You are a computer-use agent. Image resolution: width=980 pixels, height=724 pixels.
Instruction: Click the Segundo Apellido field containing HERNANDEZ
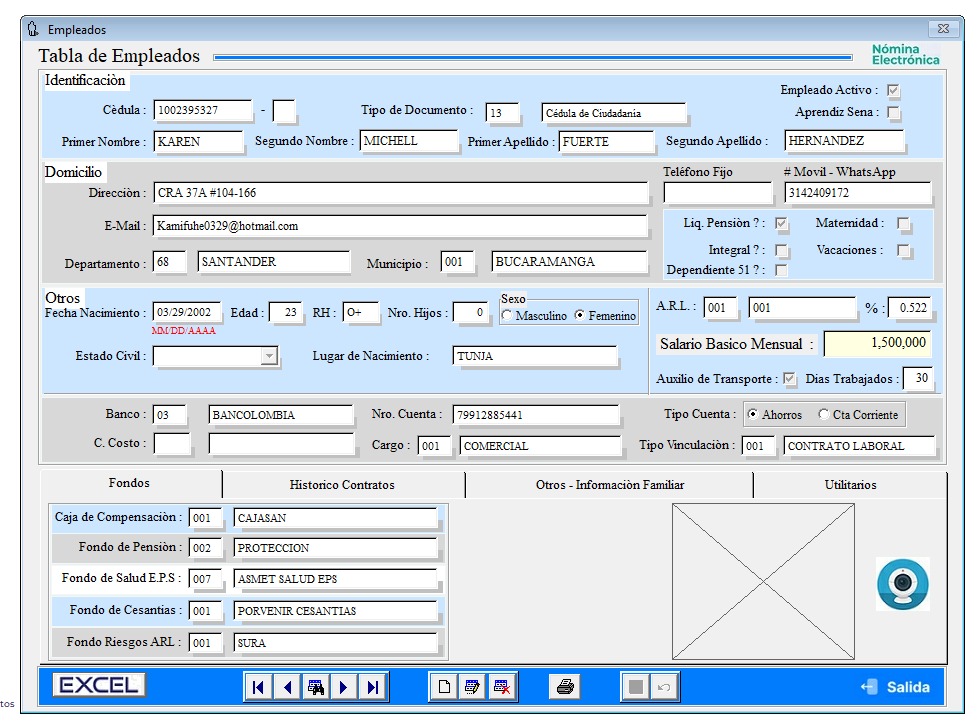pyautogui.click(x=844, y=141)
